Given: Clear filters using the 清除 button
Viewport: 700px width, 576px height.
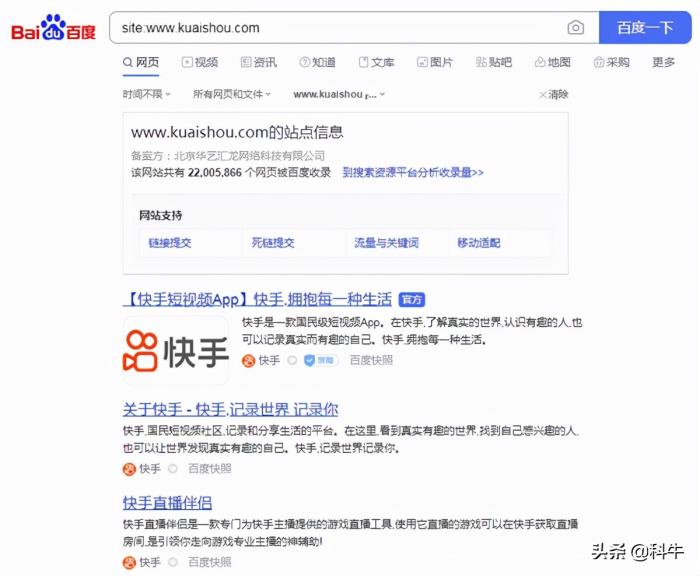Looking at the screenshot, I should (553, 95).
